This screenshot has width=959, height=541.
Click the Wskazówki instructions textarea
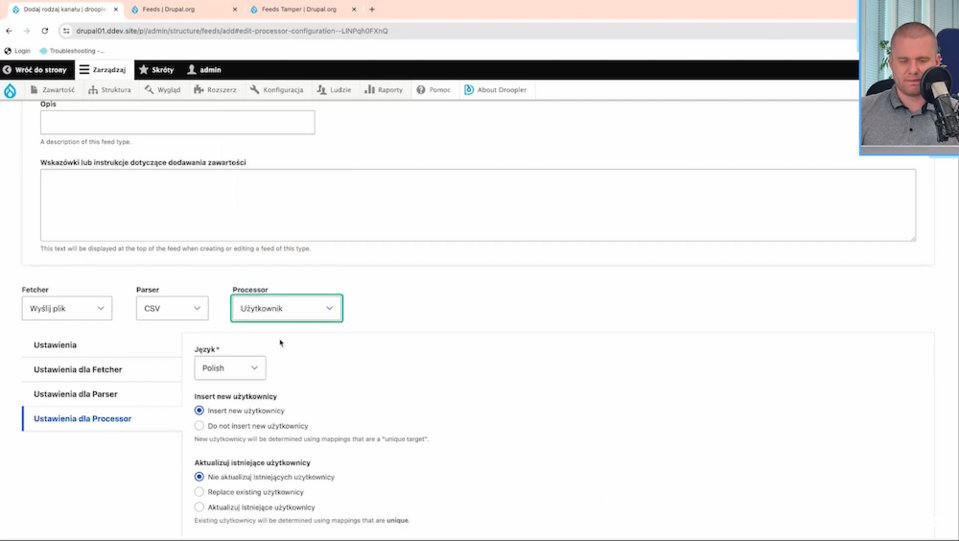tap(478, 205)
